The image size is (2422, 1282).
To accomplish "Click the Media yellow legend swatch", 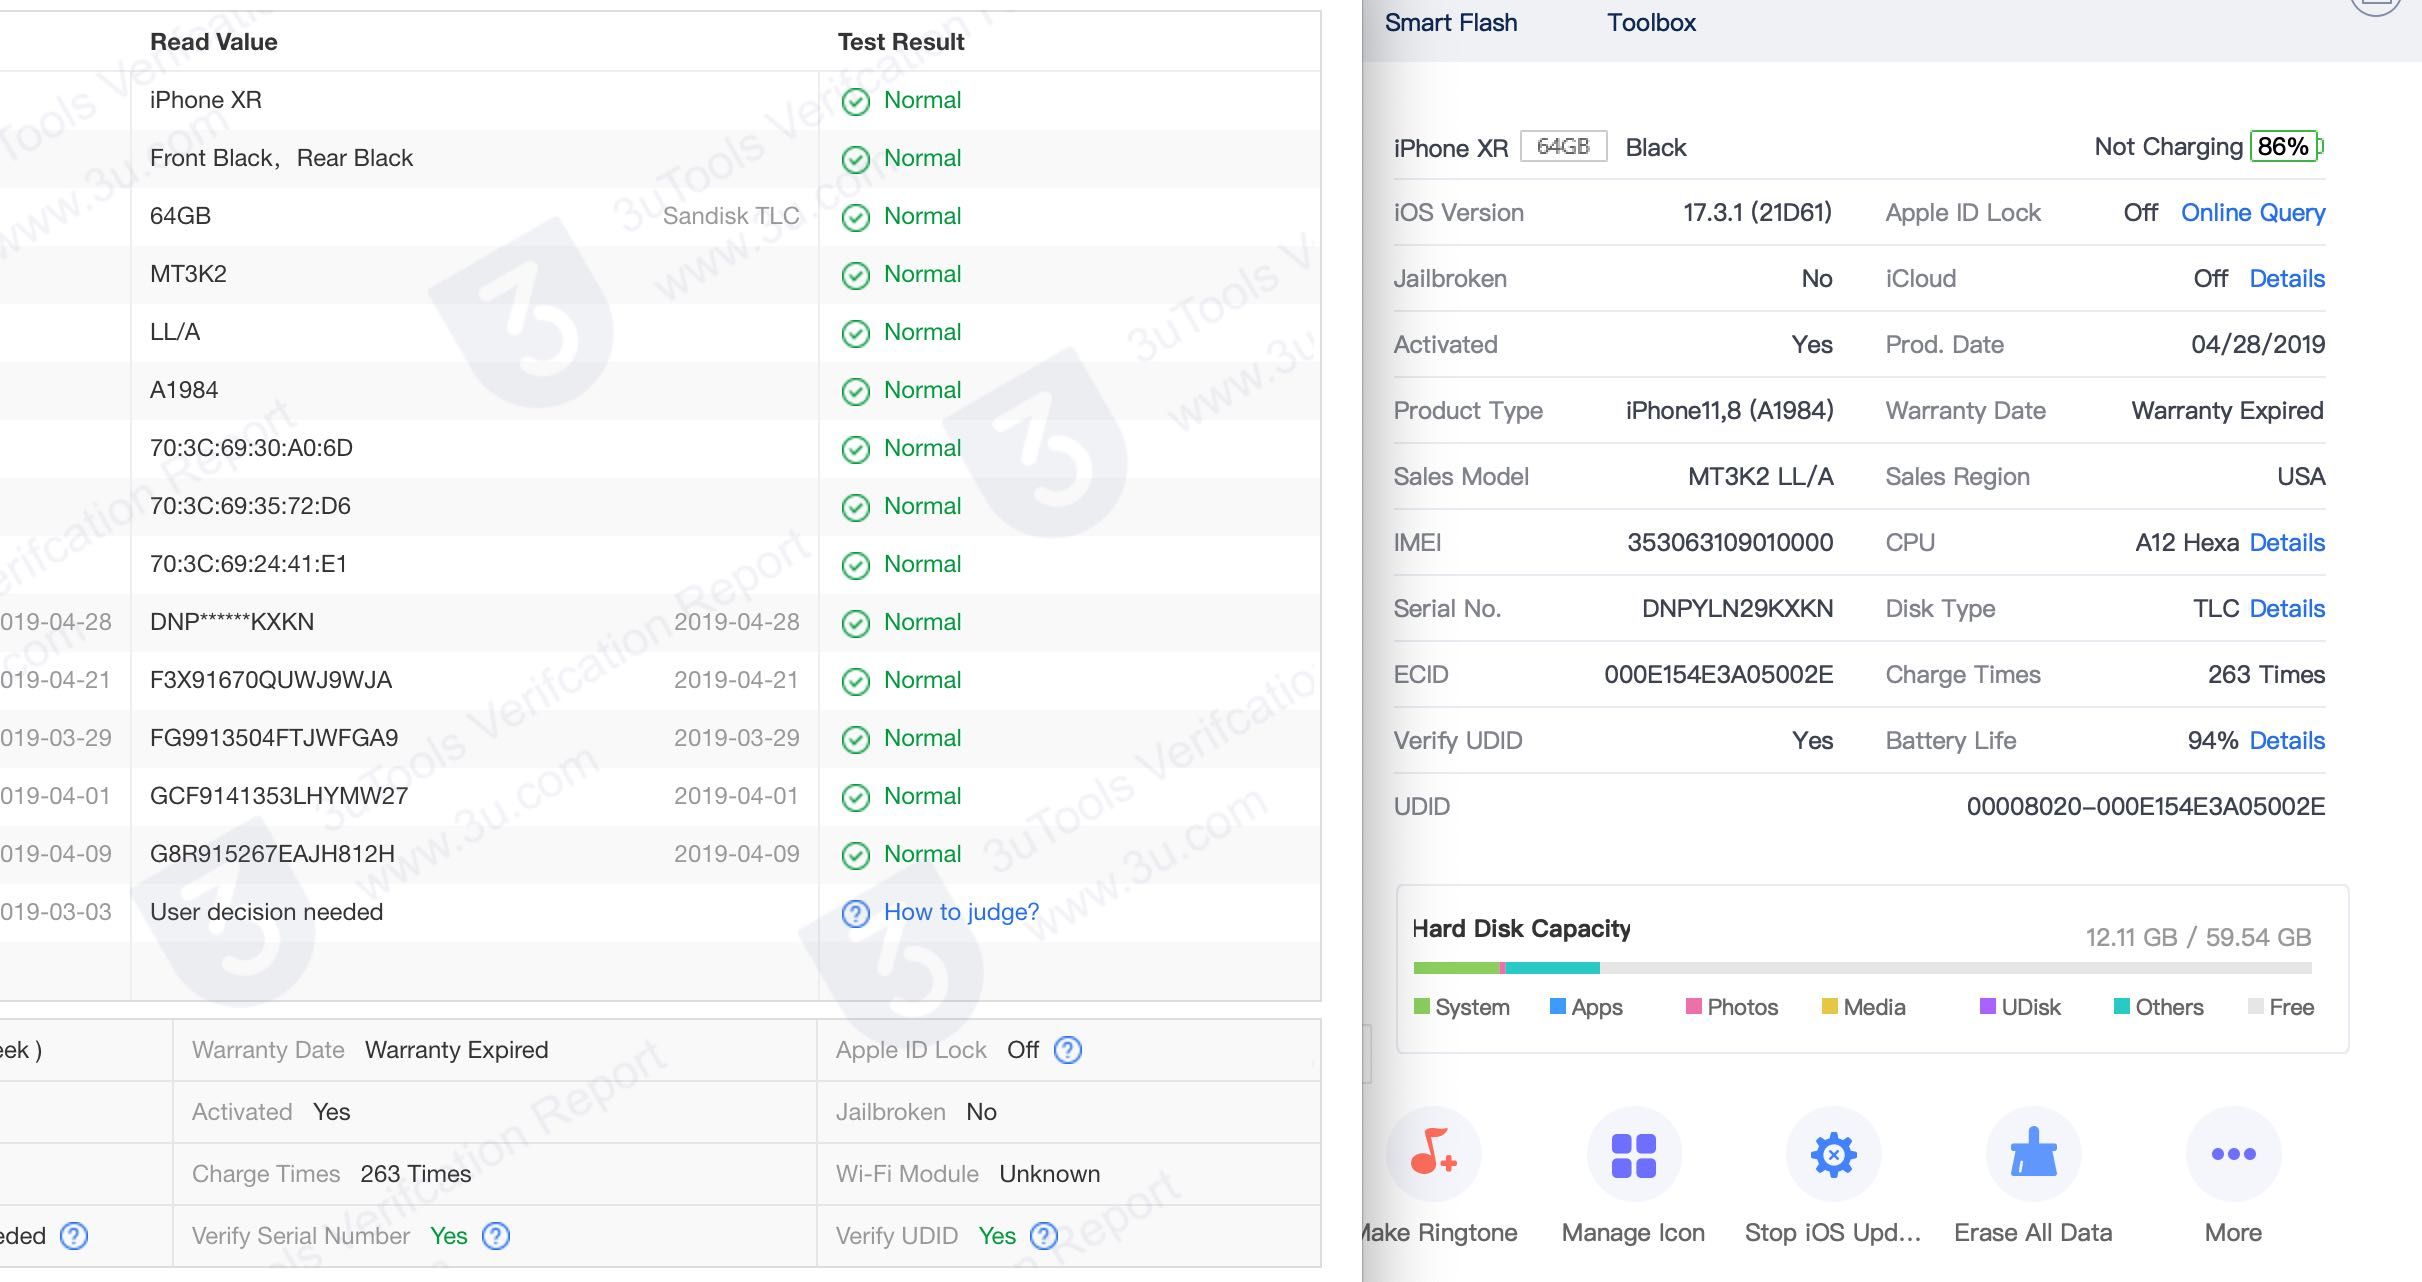I will pyautogui.click(x=1829, y=1006).
